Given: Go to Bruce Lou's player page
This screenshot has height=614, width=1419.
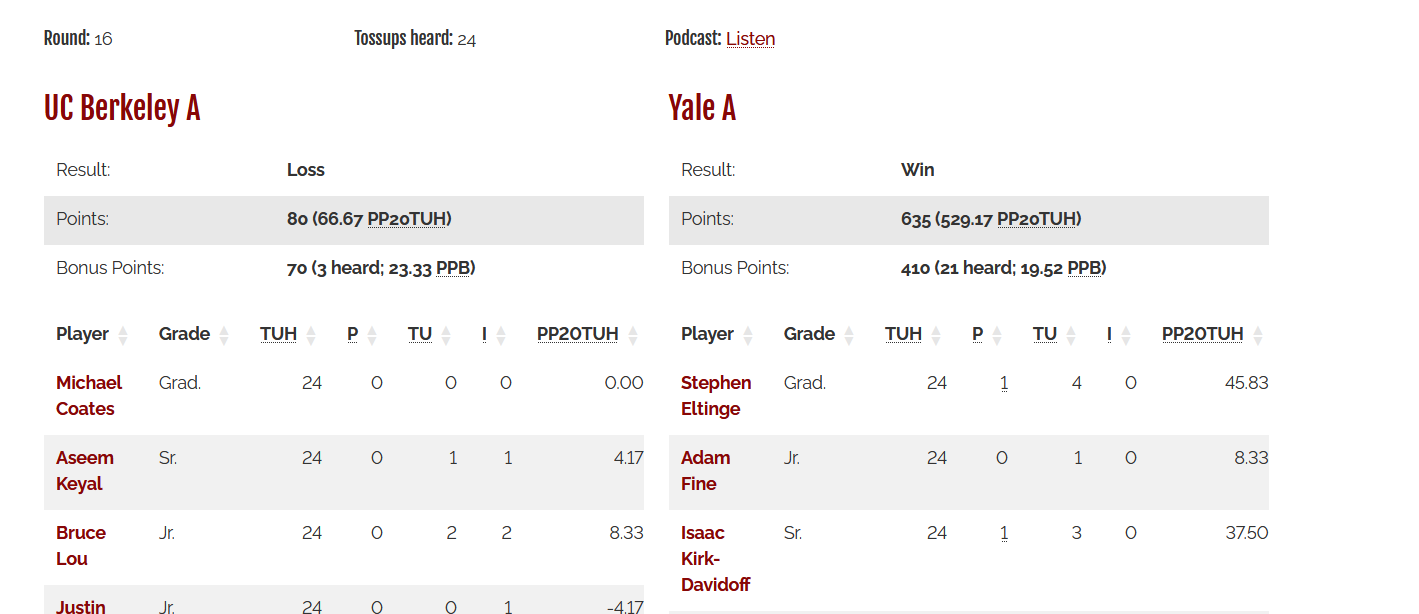Looking at the screenshot, I should tap(80, 545).
